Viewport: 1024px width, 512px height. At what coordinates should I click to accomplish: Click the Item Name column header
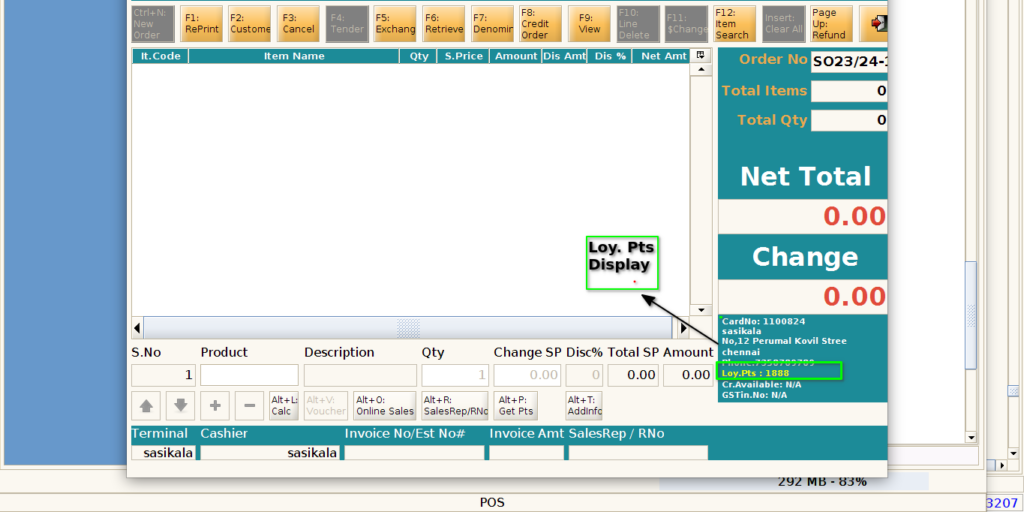pyautogui.click(x=294, y=56)
